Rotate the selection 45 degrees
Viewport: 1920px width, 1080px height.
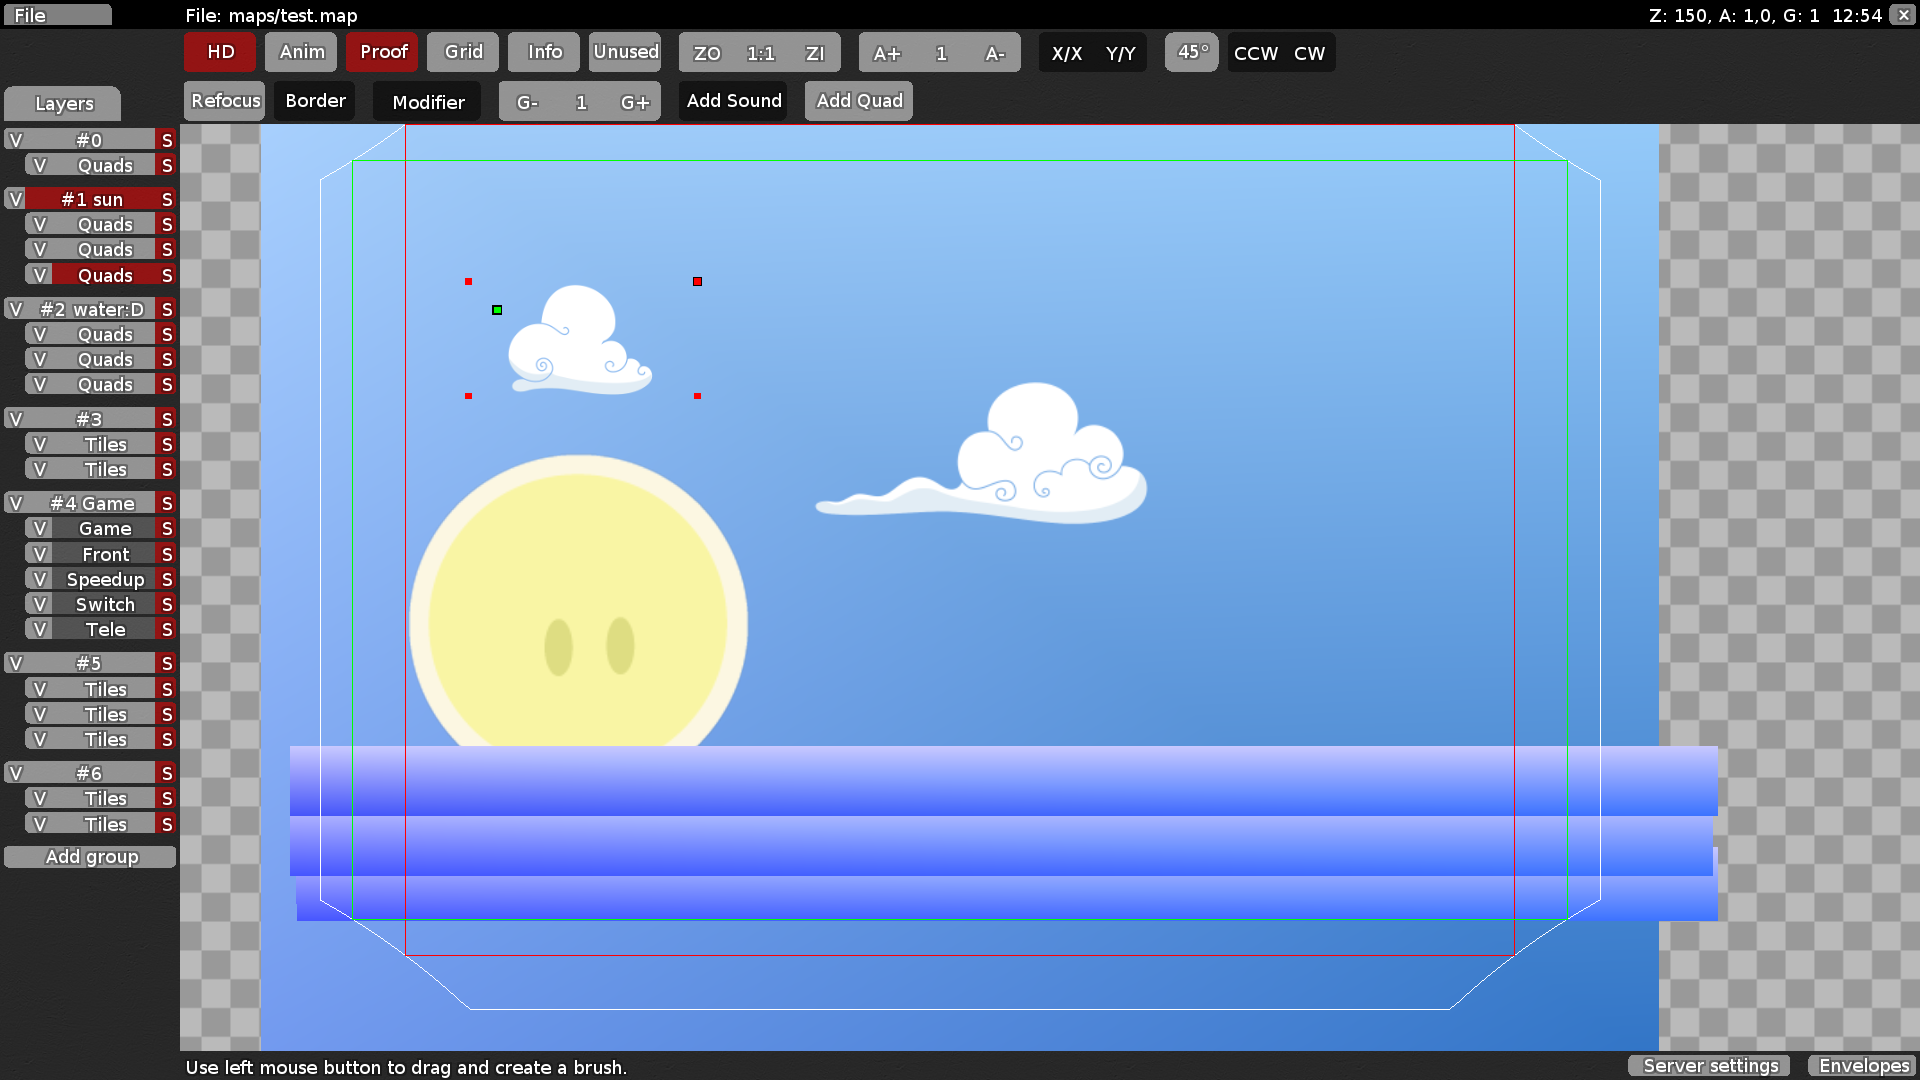click(x=1190, y=52)
